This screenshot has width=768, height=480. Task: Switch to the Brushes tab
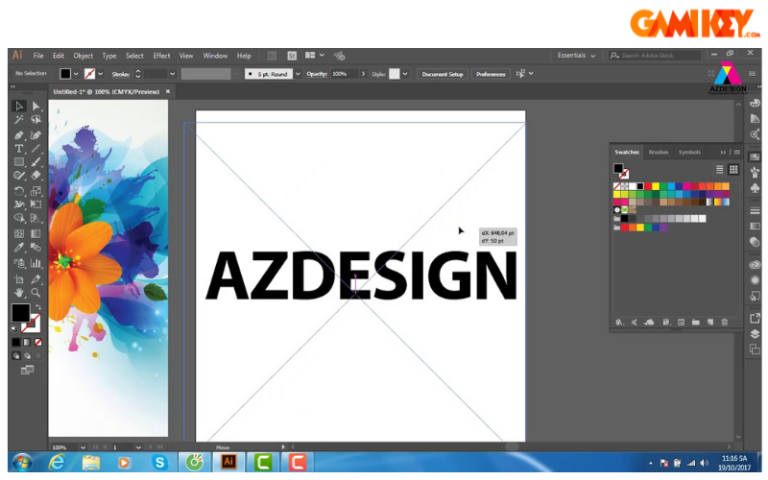[658, 152]
